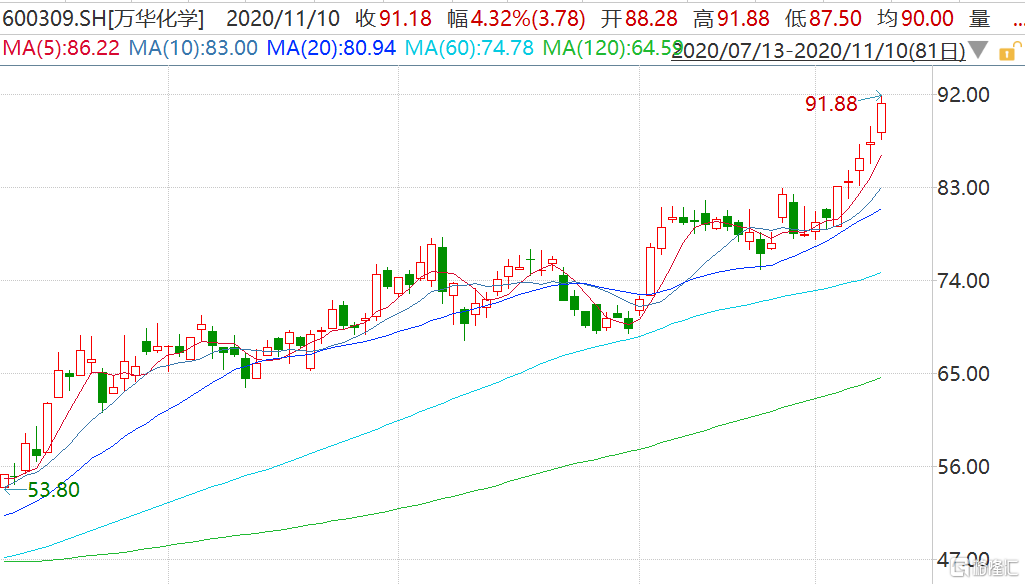Open the date range dropdown triangle

coord(978,50)
